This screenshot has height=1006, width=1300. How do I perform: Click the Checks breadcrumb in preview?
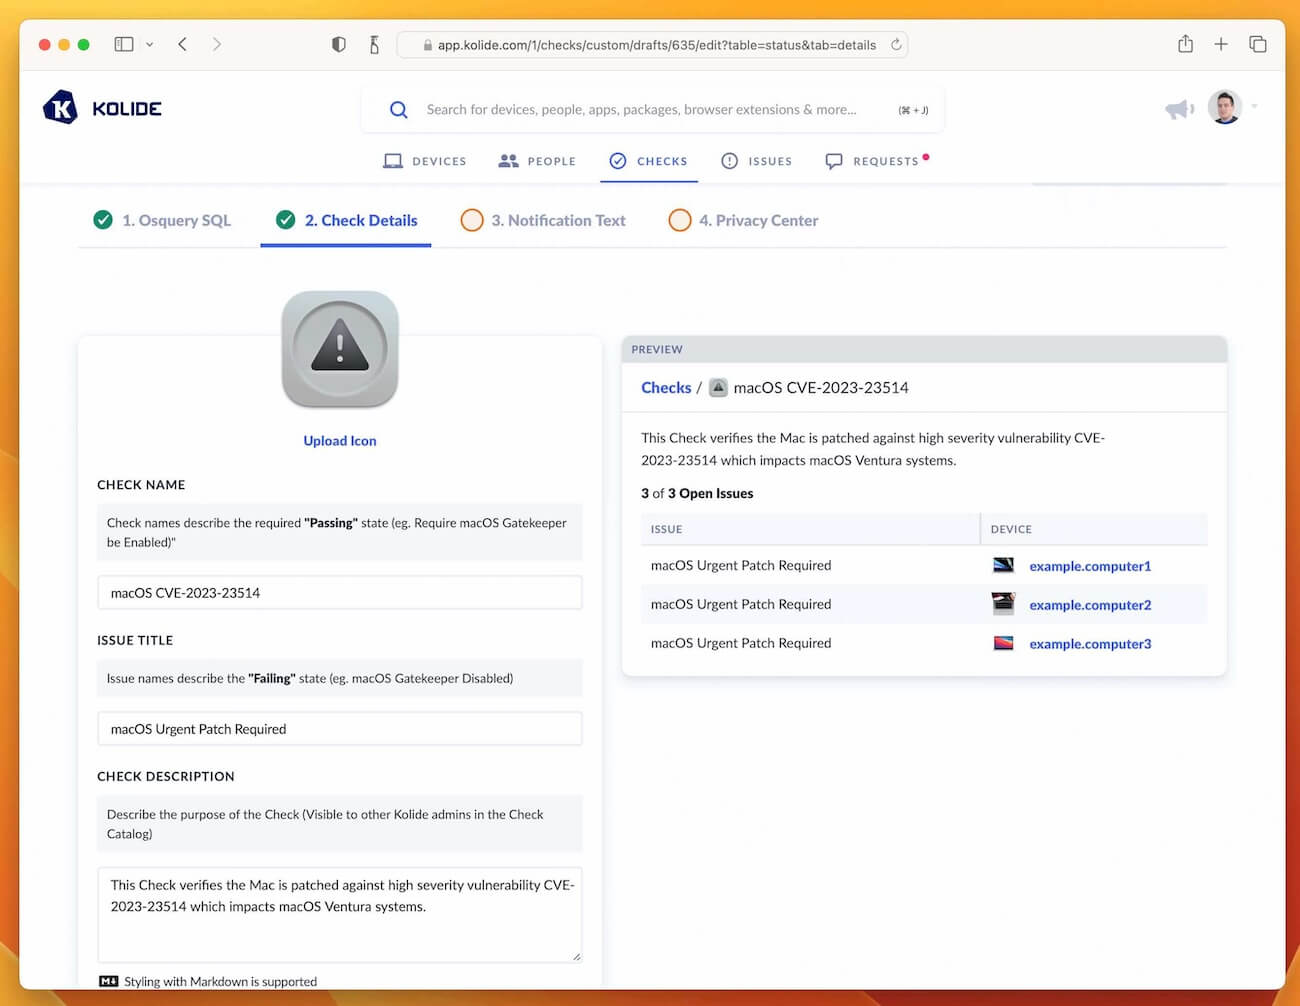tap(666, 387)
